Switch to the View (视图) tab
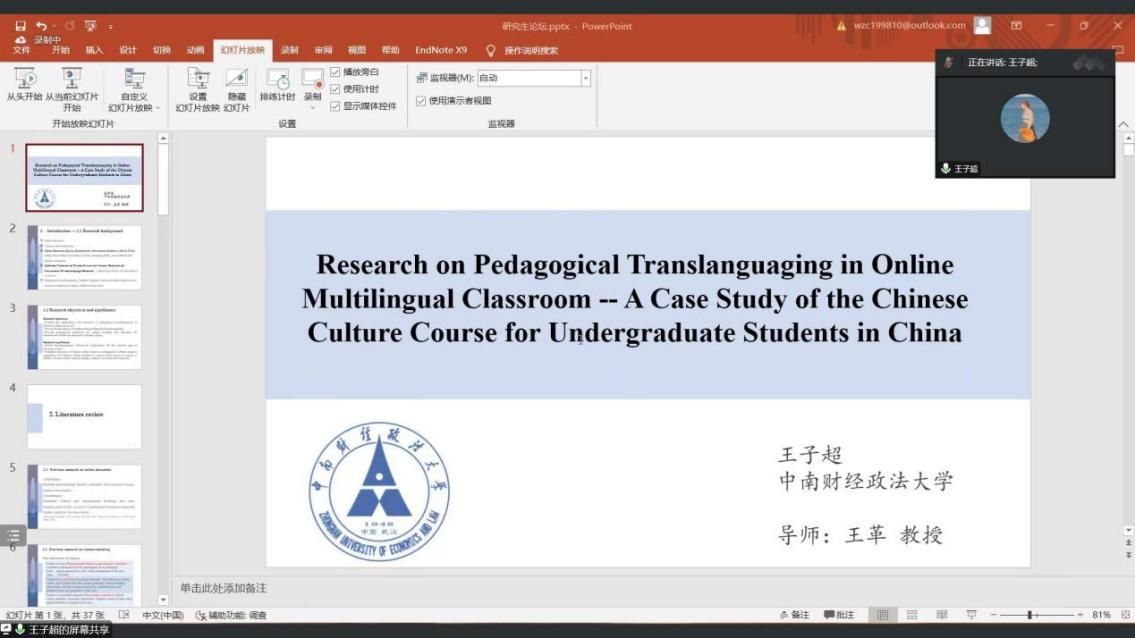The height and width of the screenshot is (638, 1135). pyautogui.click(x=357, y=50)
